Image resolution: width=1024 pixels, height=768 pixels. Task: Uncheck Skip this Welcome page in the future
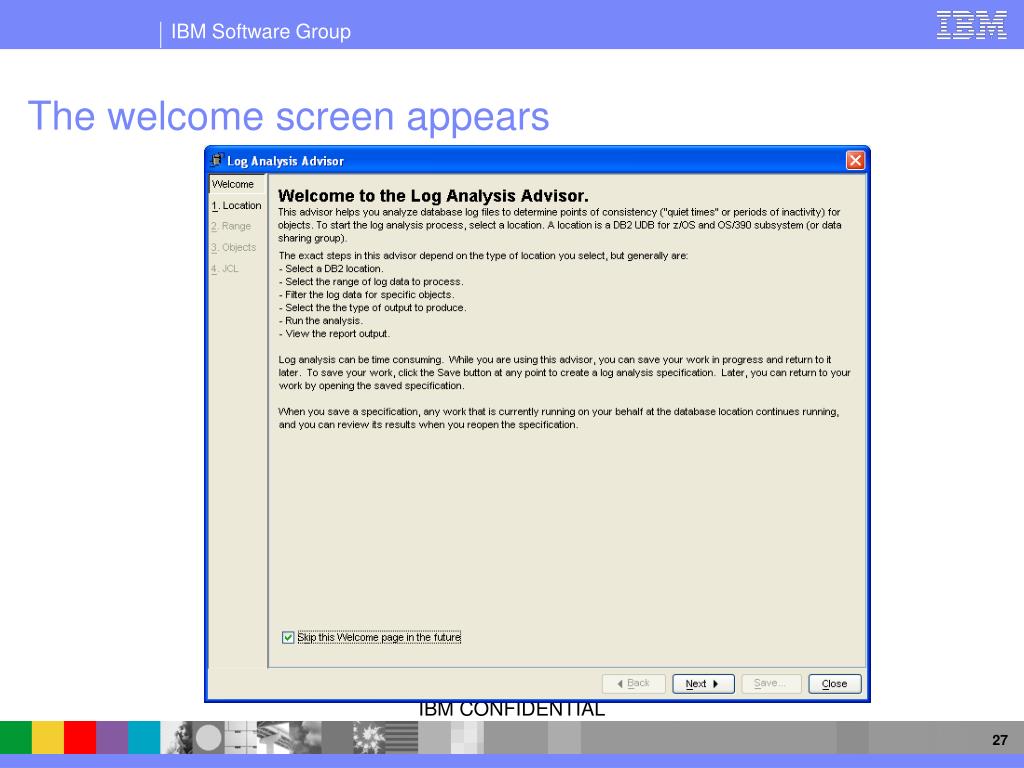pyautogui.click(x=288, y=637)
